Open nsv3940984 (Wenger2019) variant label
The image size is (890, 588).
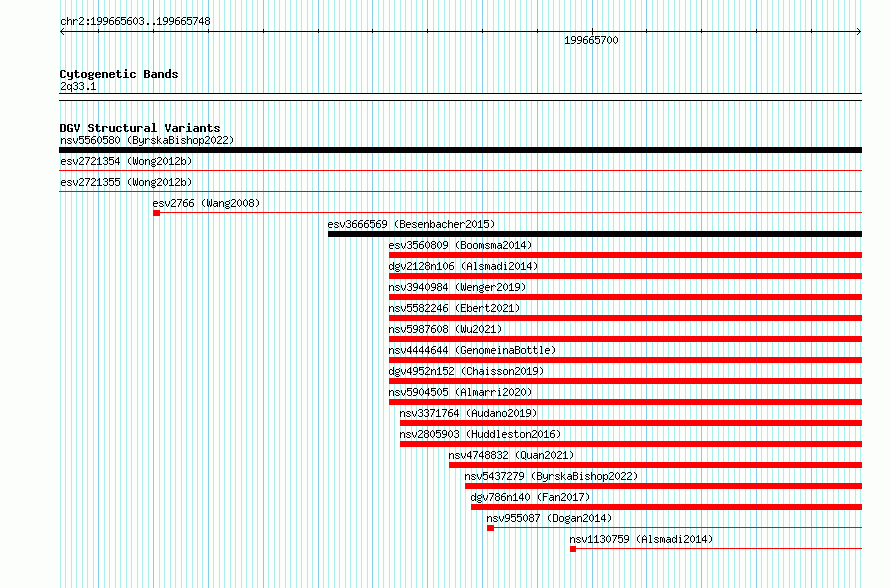457,287
